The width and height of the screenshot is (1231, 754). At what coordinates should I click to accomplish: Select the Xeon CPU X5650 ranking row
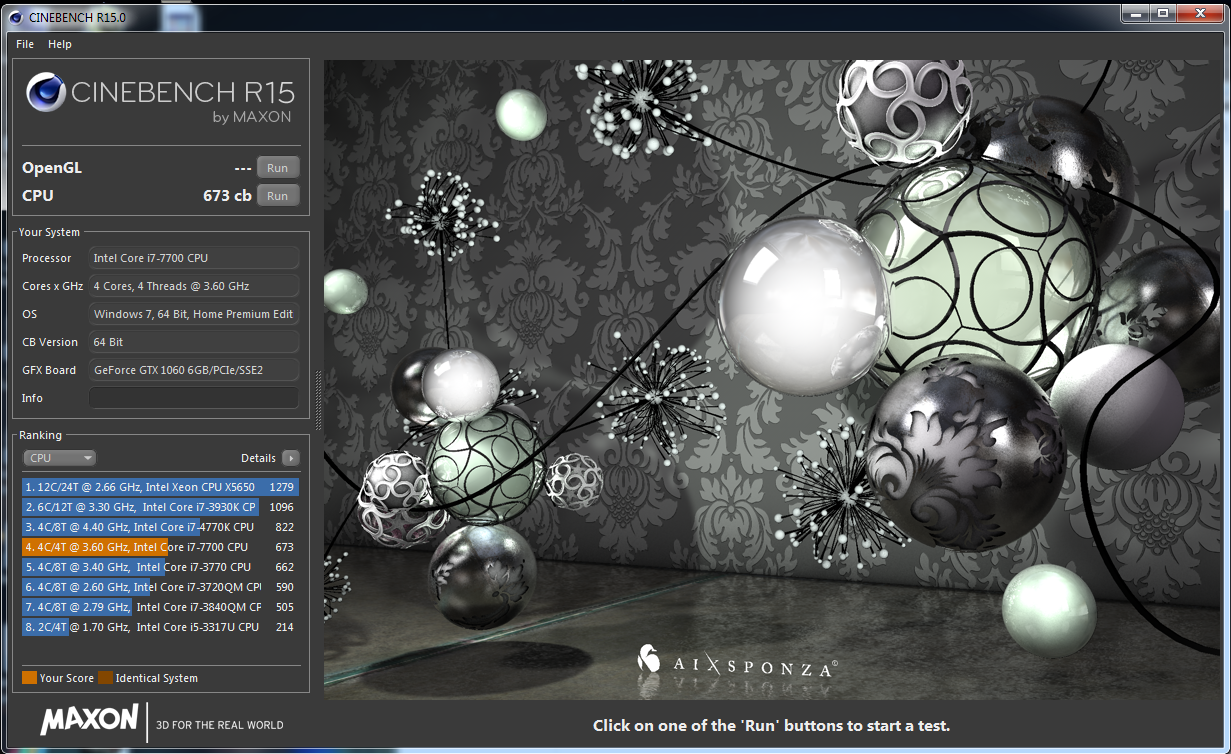pos(160,487)
